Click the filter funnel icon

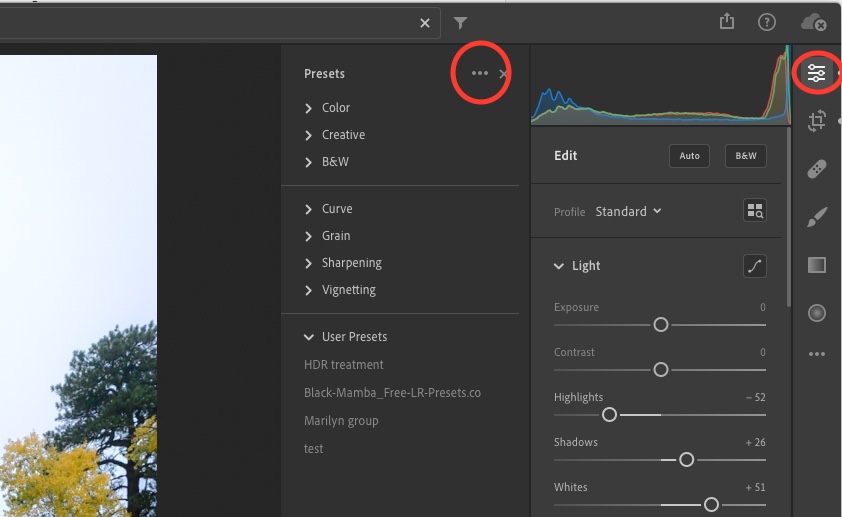click(460, 23)
